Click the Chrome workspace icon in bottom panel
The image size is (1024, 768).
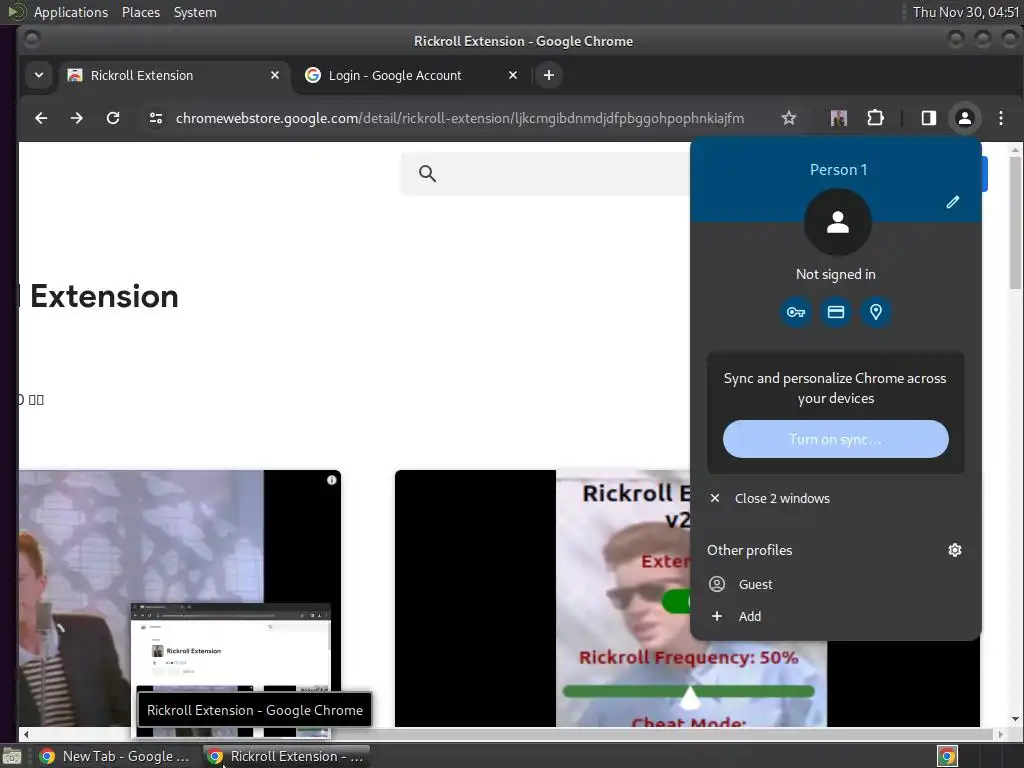tap(947, 756)
